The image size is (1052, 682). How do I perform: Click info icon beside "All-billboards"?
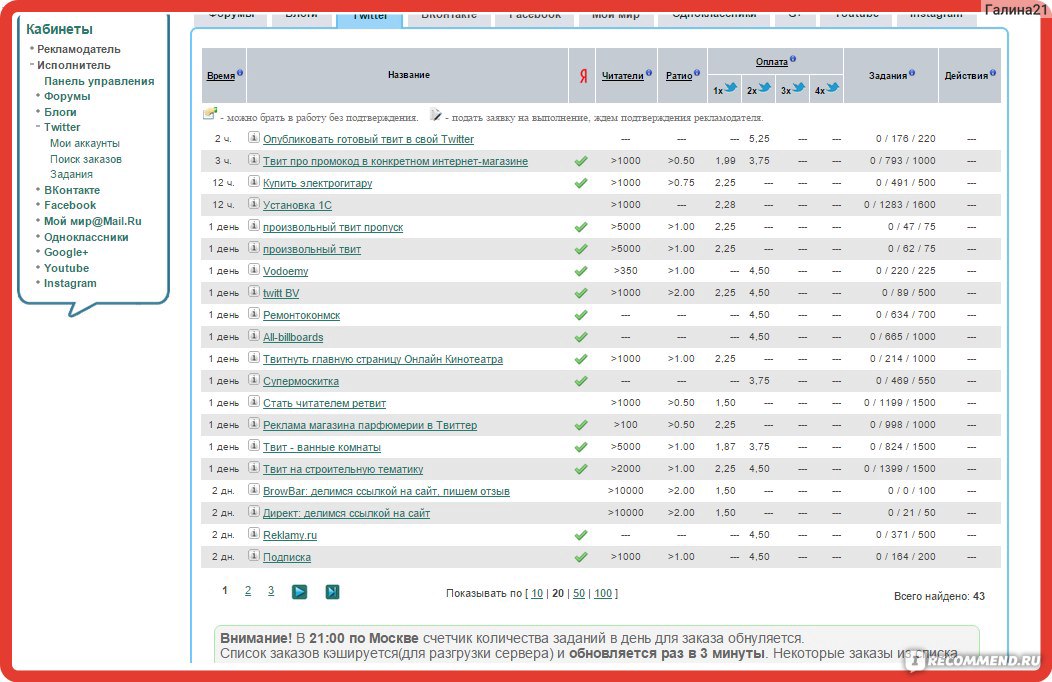click(x=254, y=335)
